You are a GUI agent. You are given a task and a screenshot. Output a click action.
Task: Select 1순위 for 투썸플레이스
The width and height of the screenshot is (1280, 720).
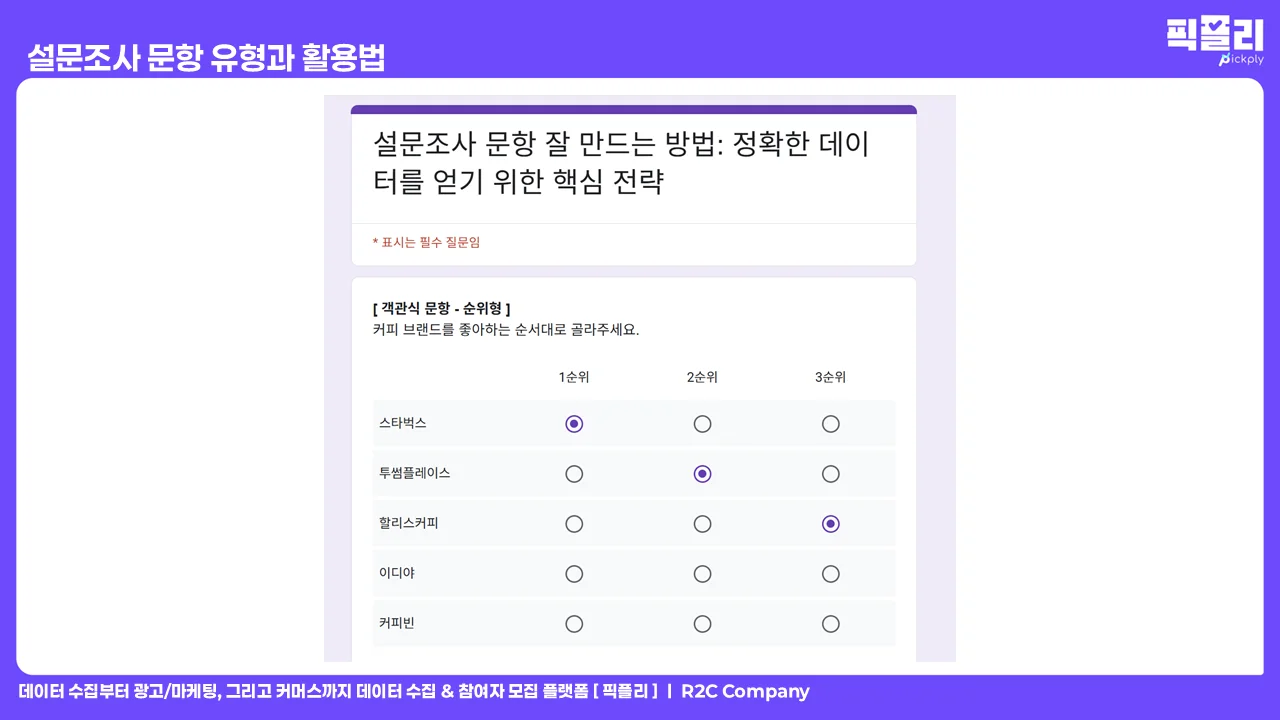[574, 473]
